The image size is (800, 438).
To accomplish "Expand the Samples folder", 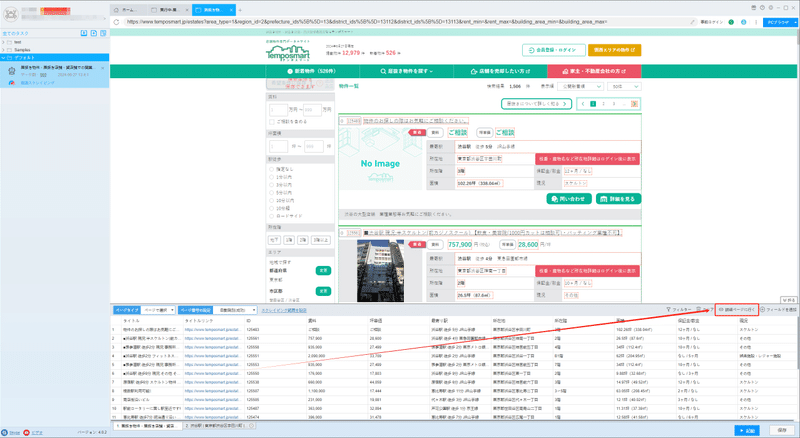I will (3, 50).
